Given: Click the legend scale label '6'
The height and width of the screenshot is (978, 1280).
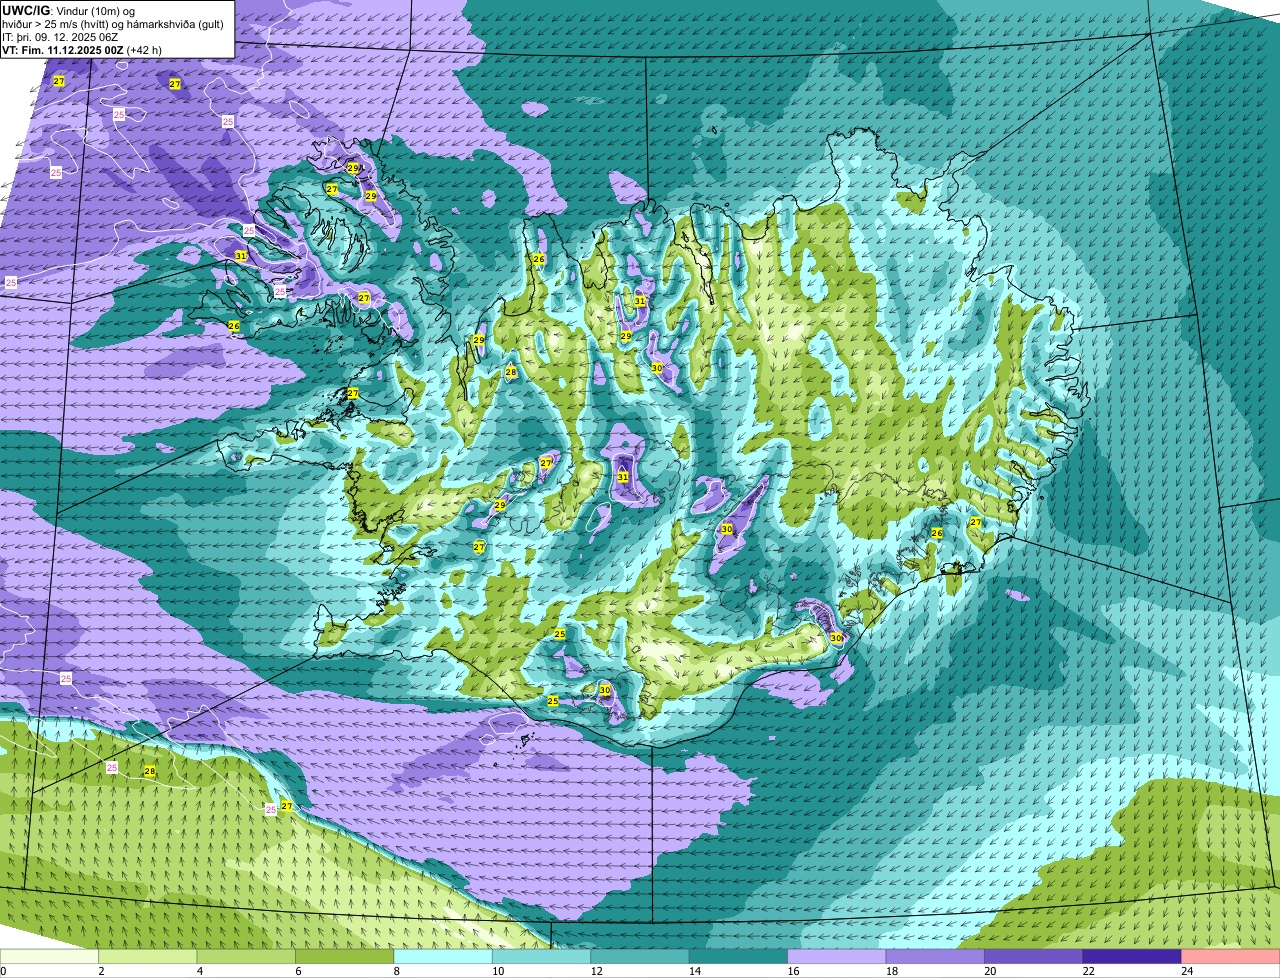Looking at the screenshot, I should coord(298,971).
